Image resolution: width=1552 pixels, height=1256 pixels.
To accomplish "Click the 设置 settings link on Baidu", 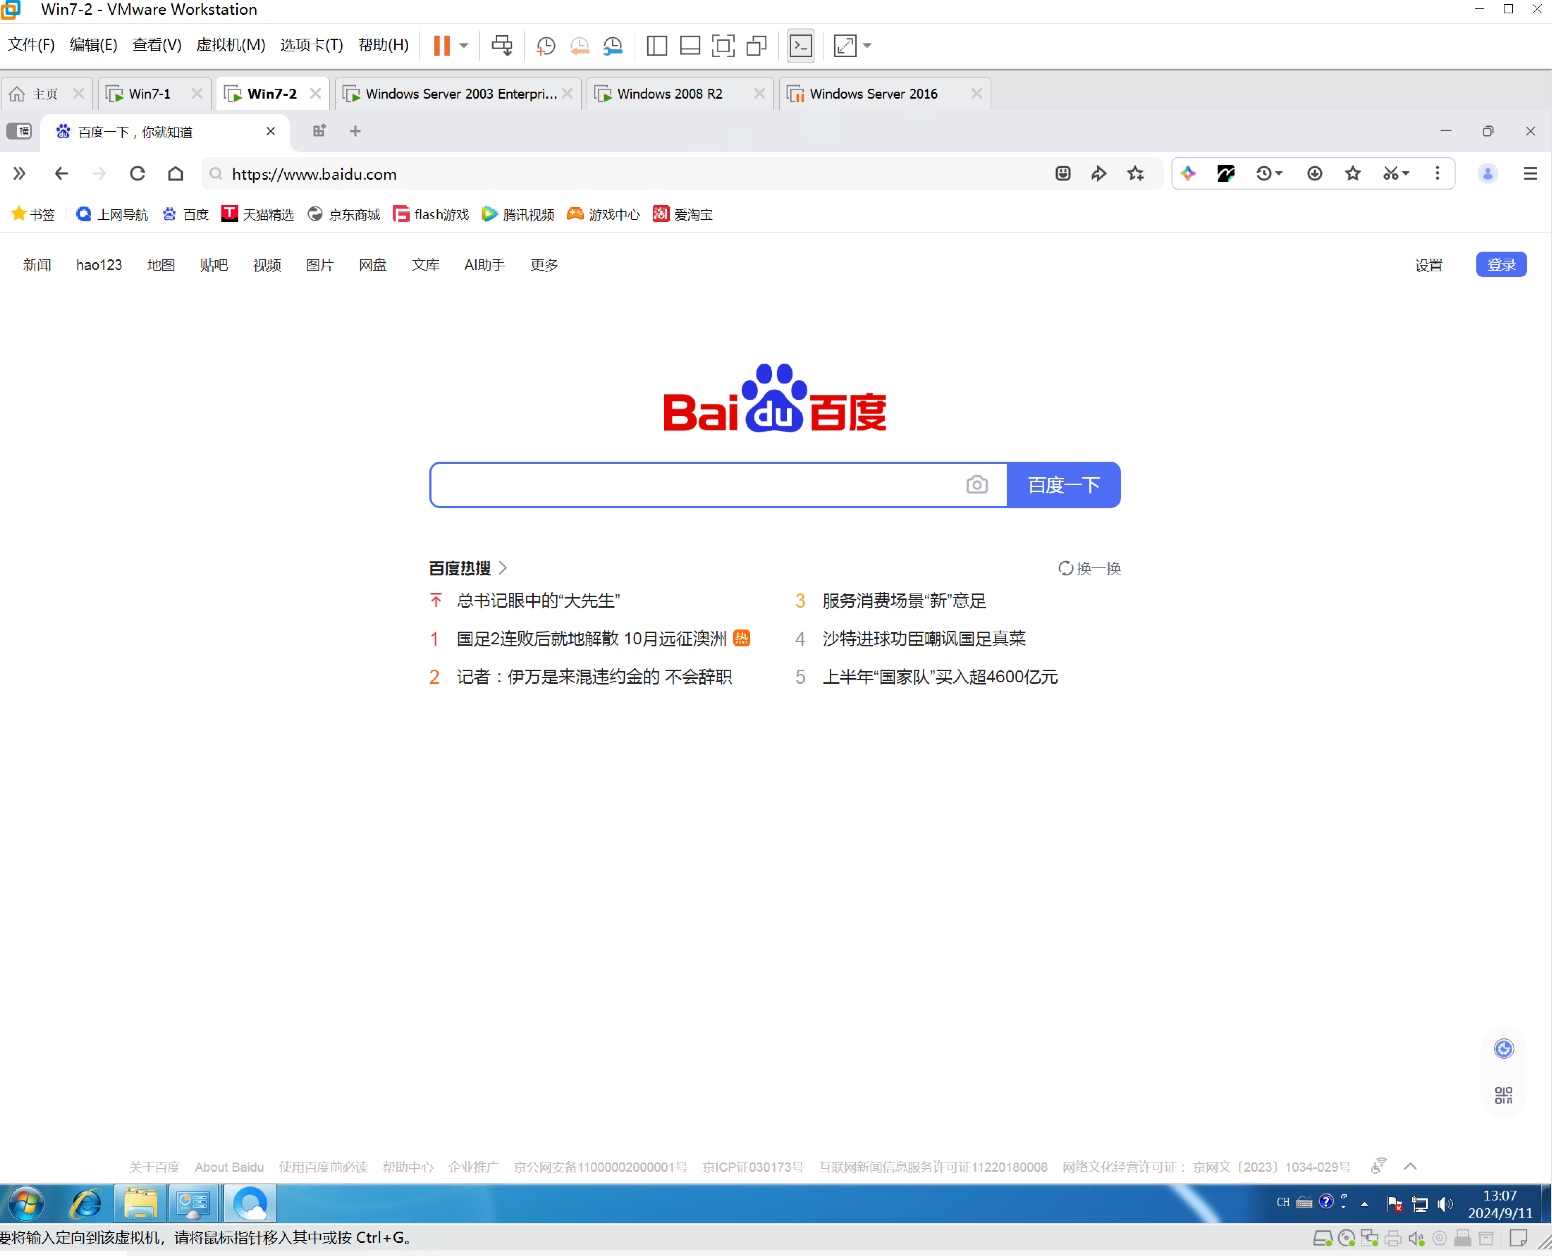I will coord(1429,265).
